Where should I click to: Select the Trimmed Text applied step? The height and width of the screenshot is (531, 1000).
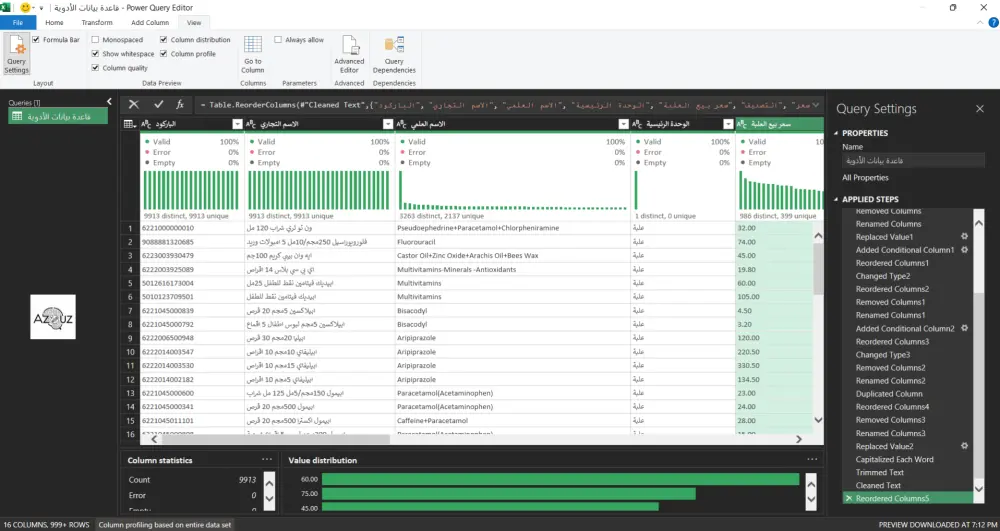[879, 472]
